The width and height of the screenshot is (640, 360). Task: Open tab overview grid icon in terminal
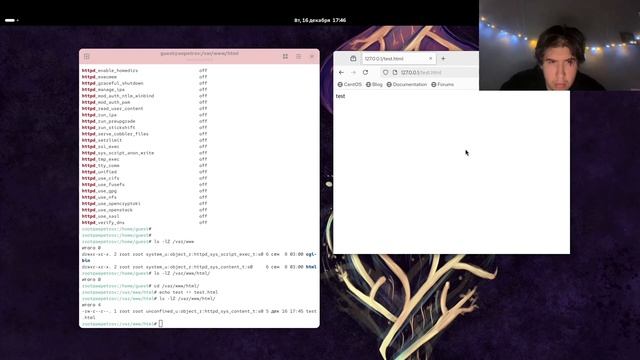coord(285,56)
